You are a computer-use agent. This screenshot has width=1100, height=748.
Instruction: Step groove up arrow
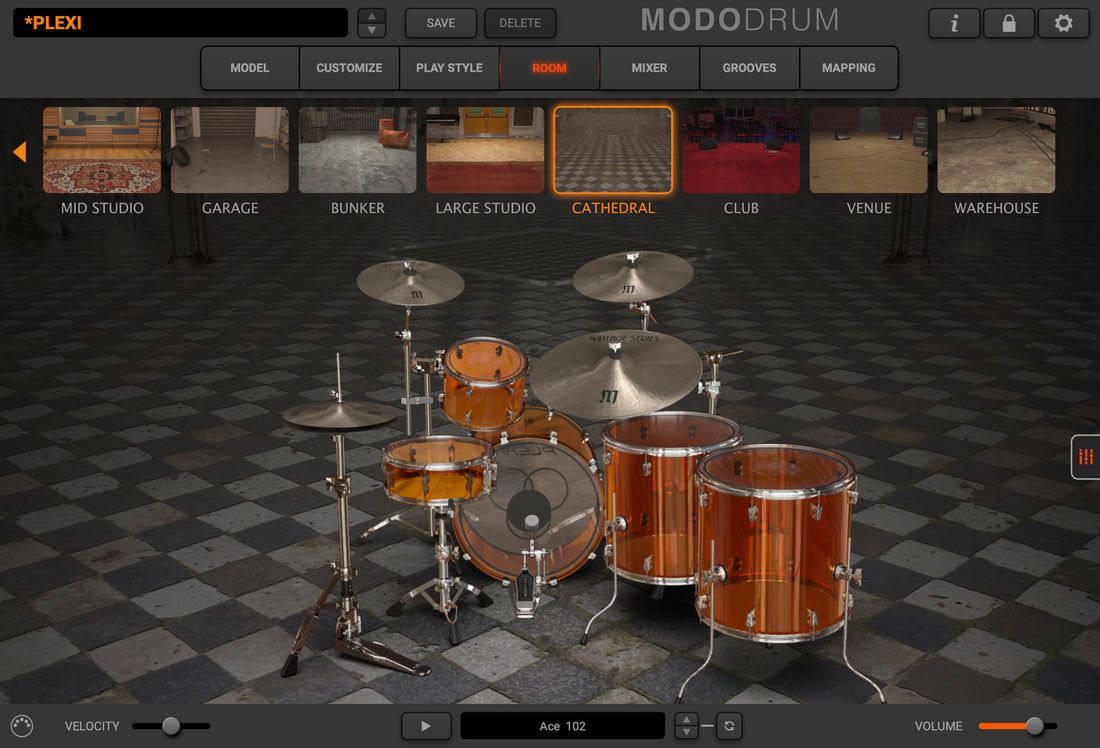click(x=686, y=719)
